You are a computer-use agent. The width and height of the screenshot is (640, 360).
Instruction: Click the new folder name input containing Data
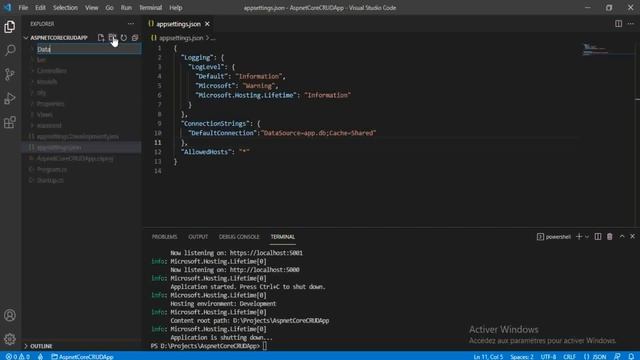click(x=89, y=49)
